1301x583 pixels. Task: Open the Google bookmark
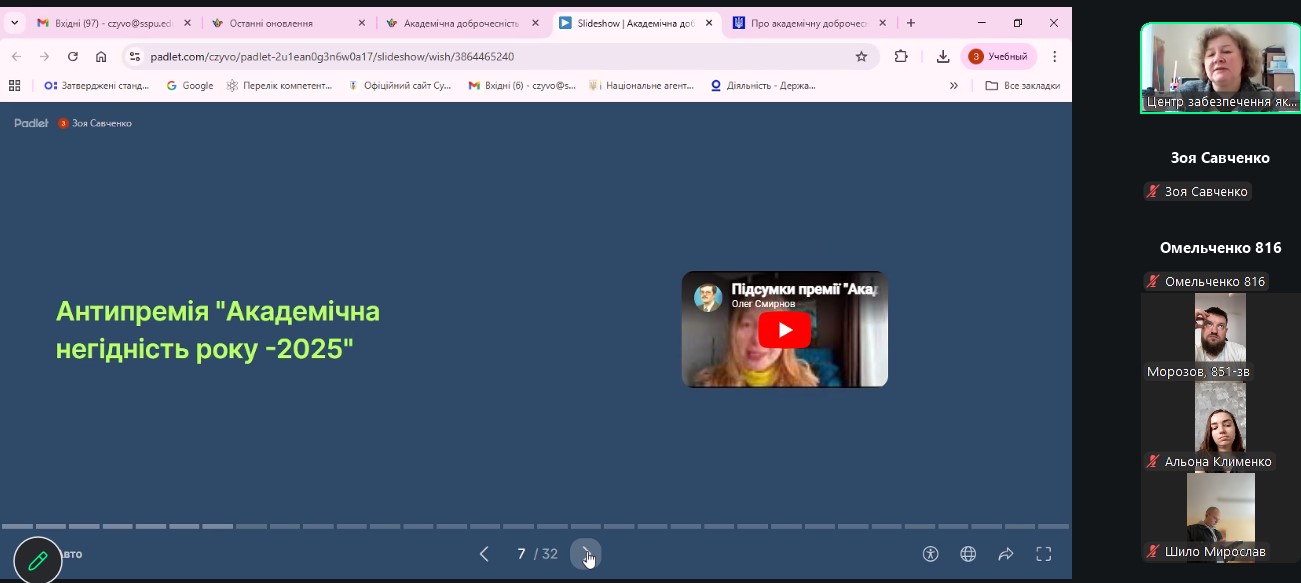[189, 86]
